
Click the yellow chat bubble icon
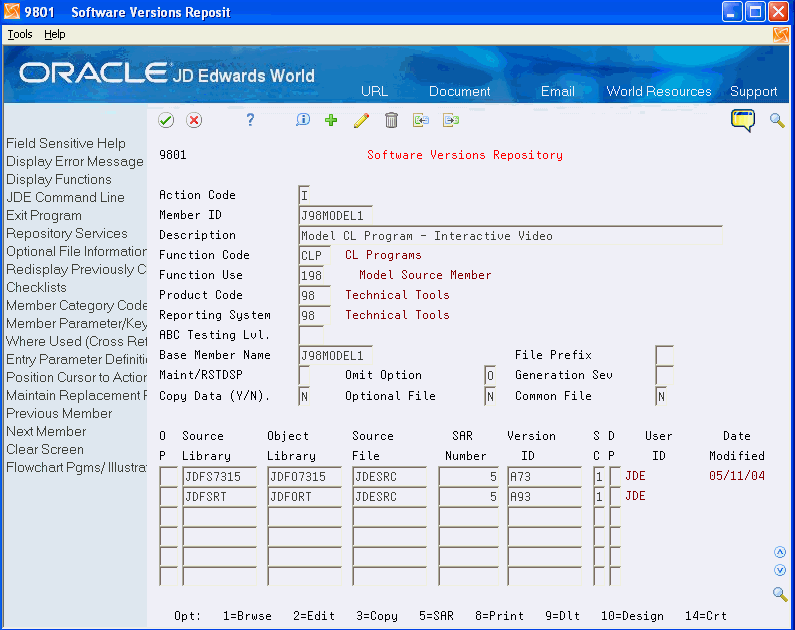(743, 121)
